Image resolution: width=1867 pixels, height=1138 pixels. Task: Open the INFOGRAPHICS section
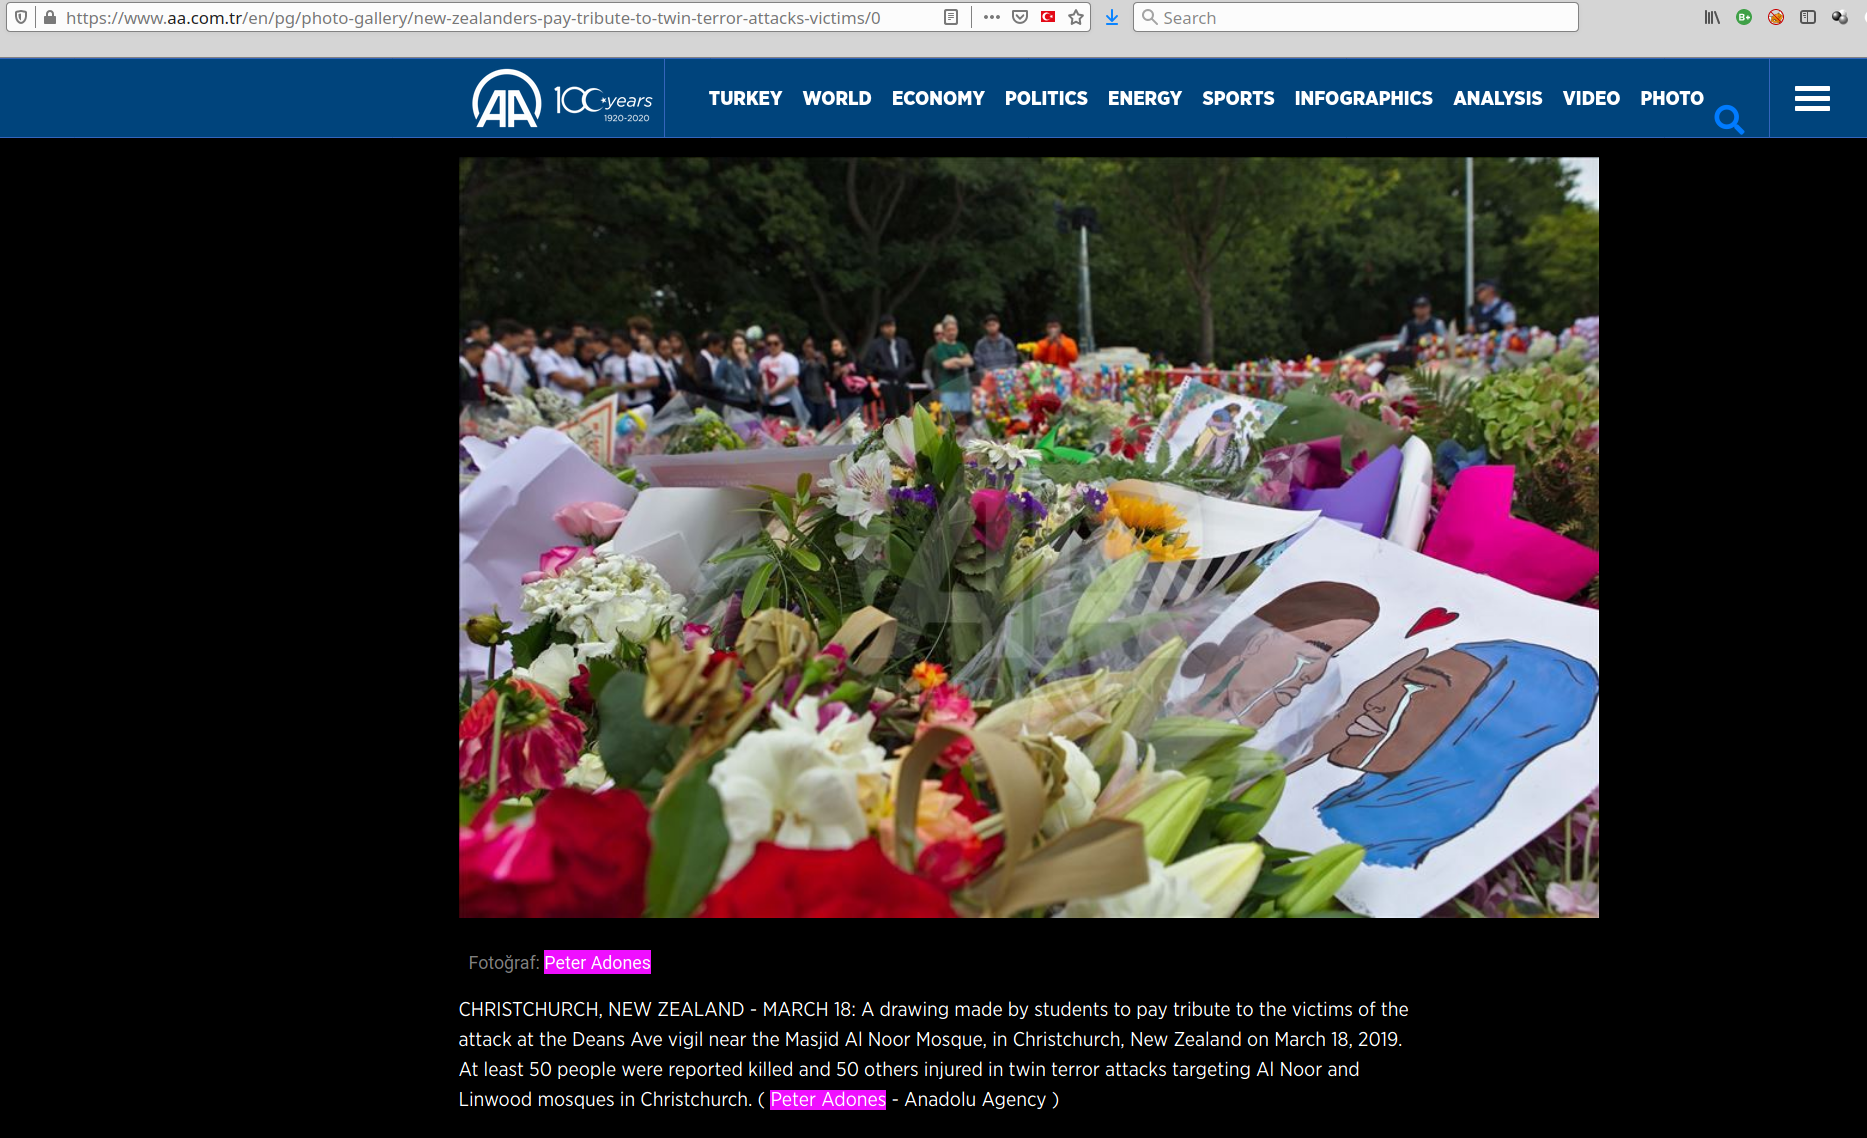tap(1363, 98)
